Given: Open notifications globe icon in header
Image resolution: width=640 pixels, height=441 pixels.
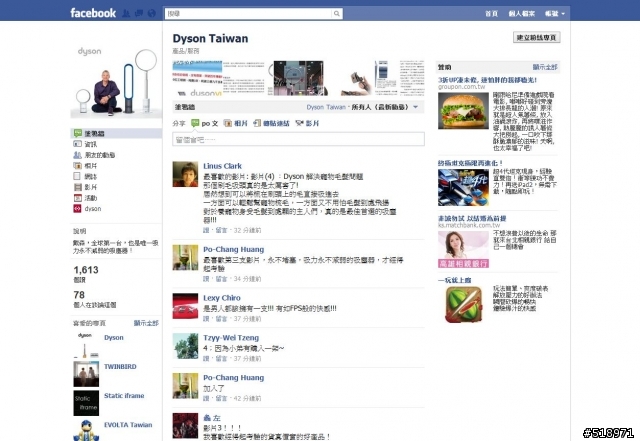Looking at the screenshot, I should [x=152, y=13].
